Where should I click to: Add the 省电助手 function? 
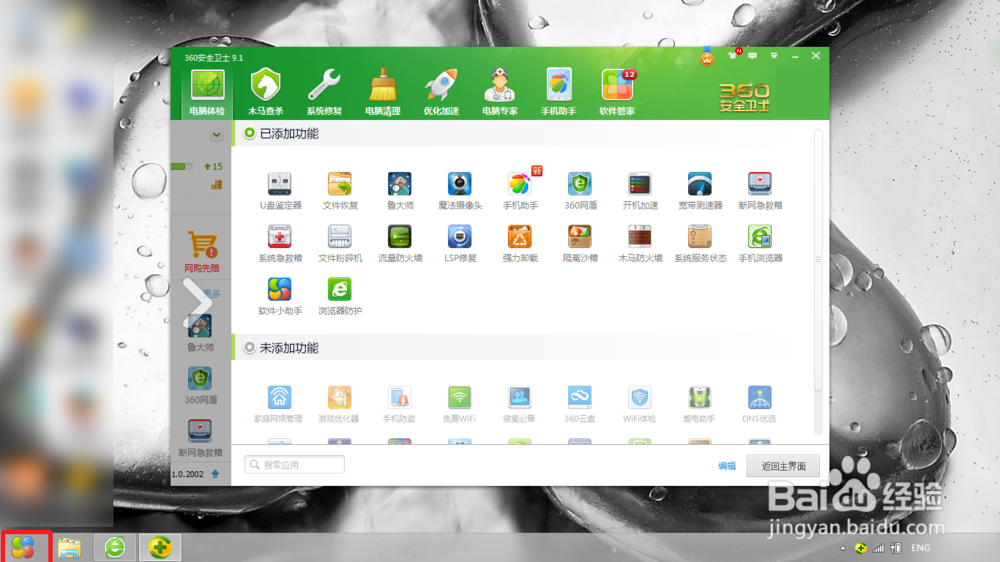coord(699,404)
